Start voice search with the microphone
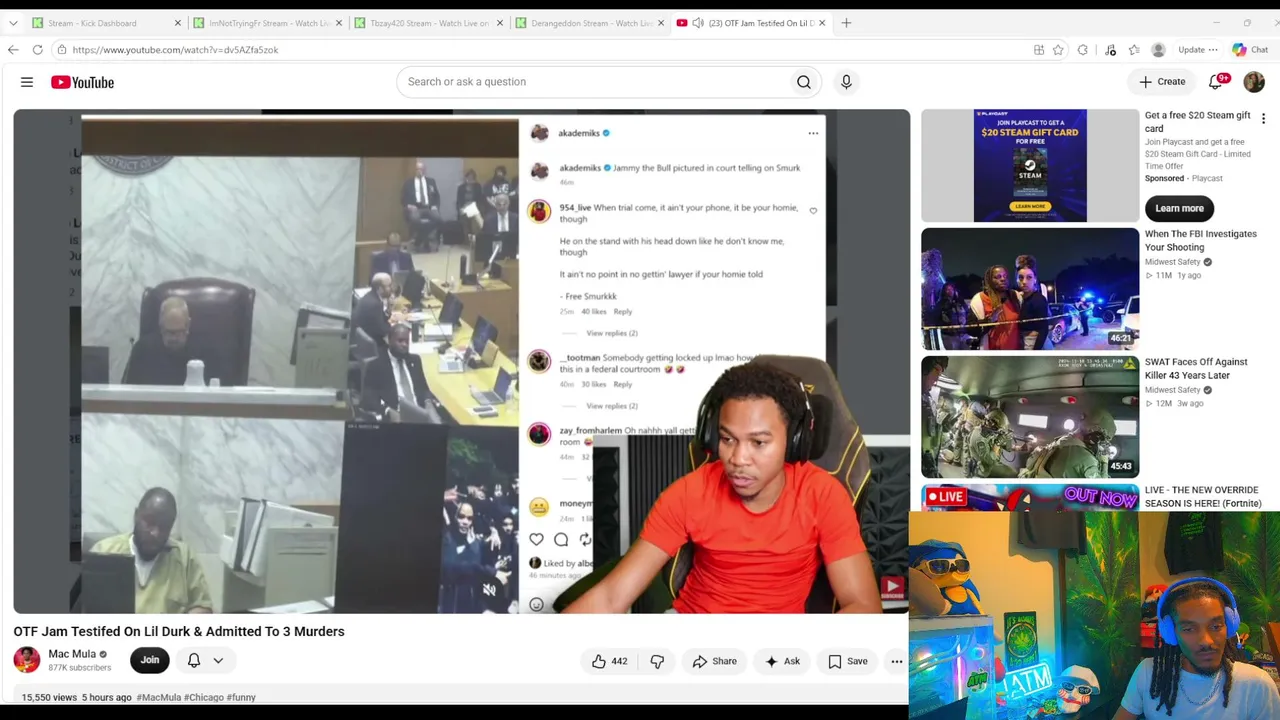Image resolution: width=1280 pixels, height=720 pixels. click(x=846, y=82)
